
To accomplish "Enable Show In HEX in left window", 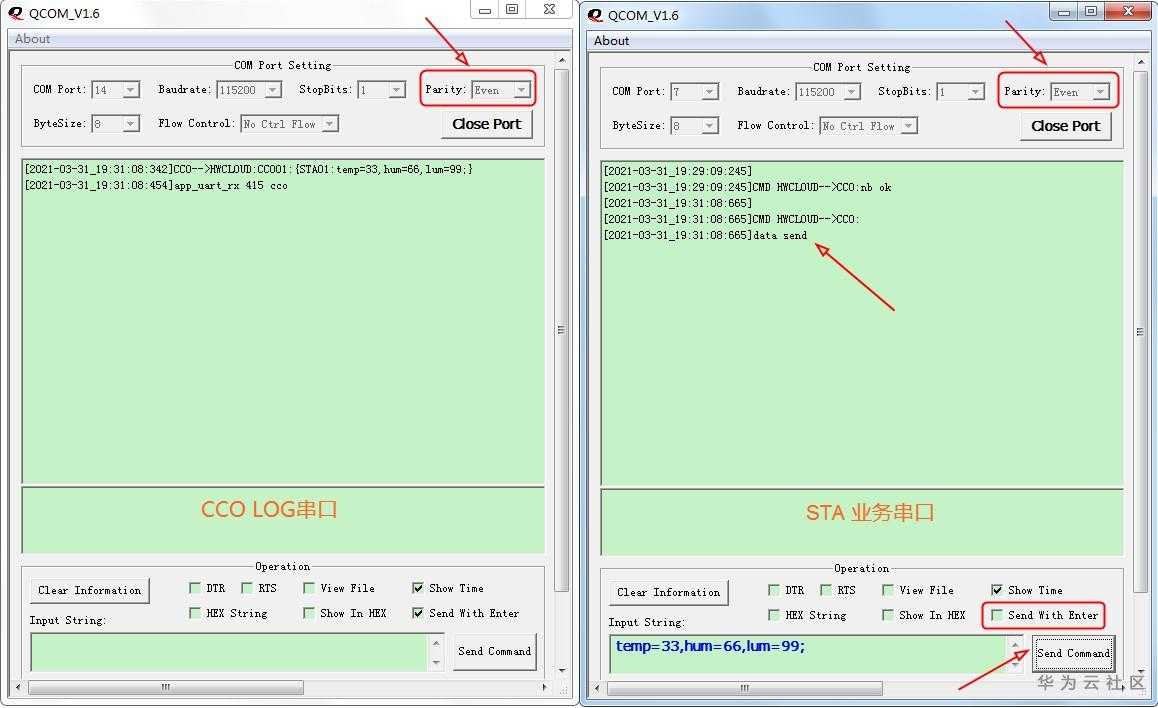I will (x=309, y=613).
